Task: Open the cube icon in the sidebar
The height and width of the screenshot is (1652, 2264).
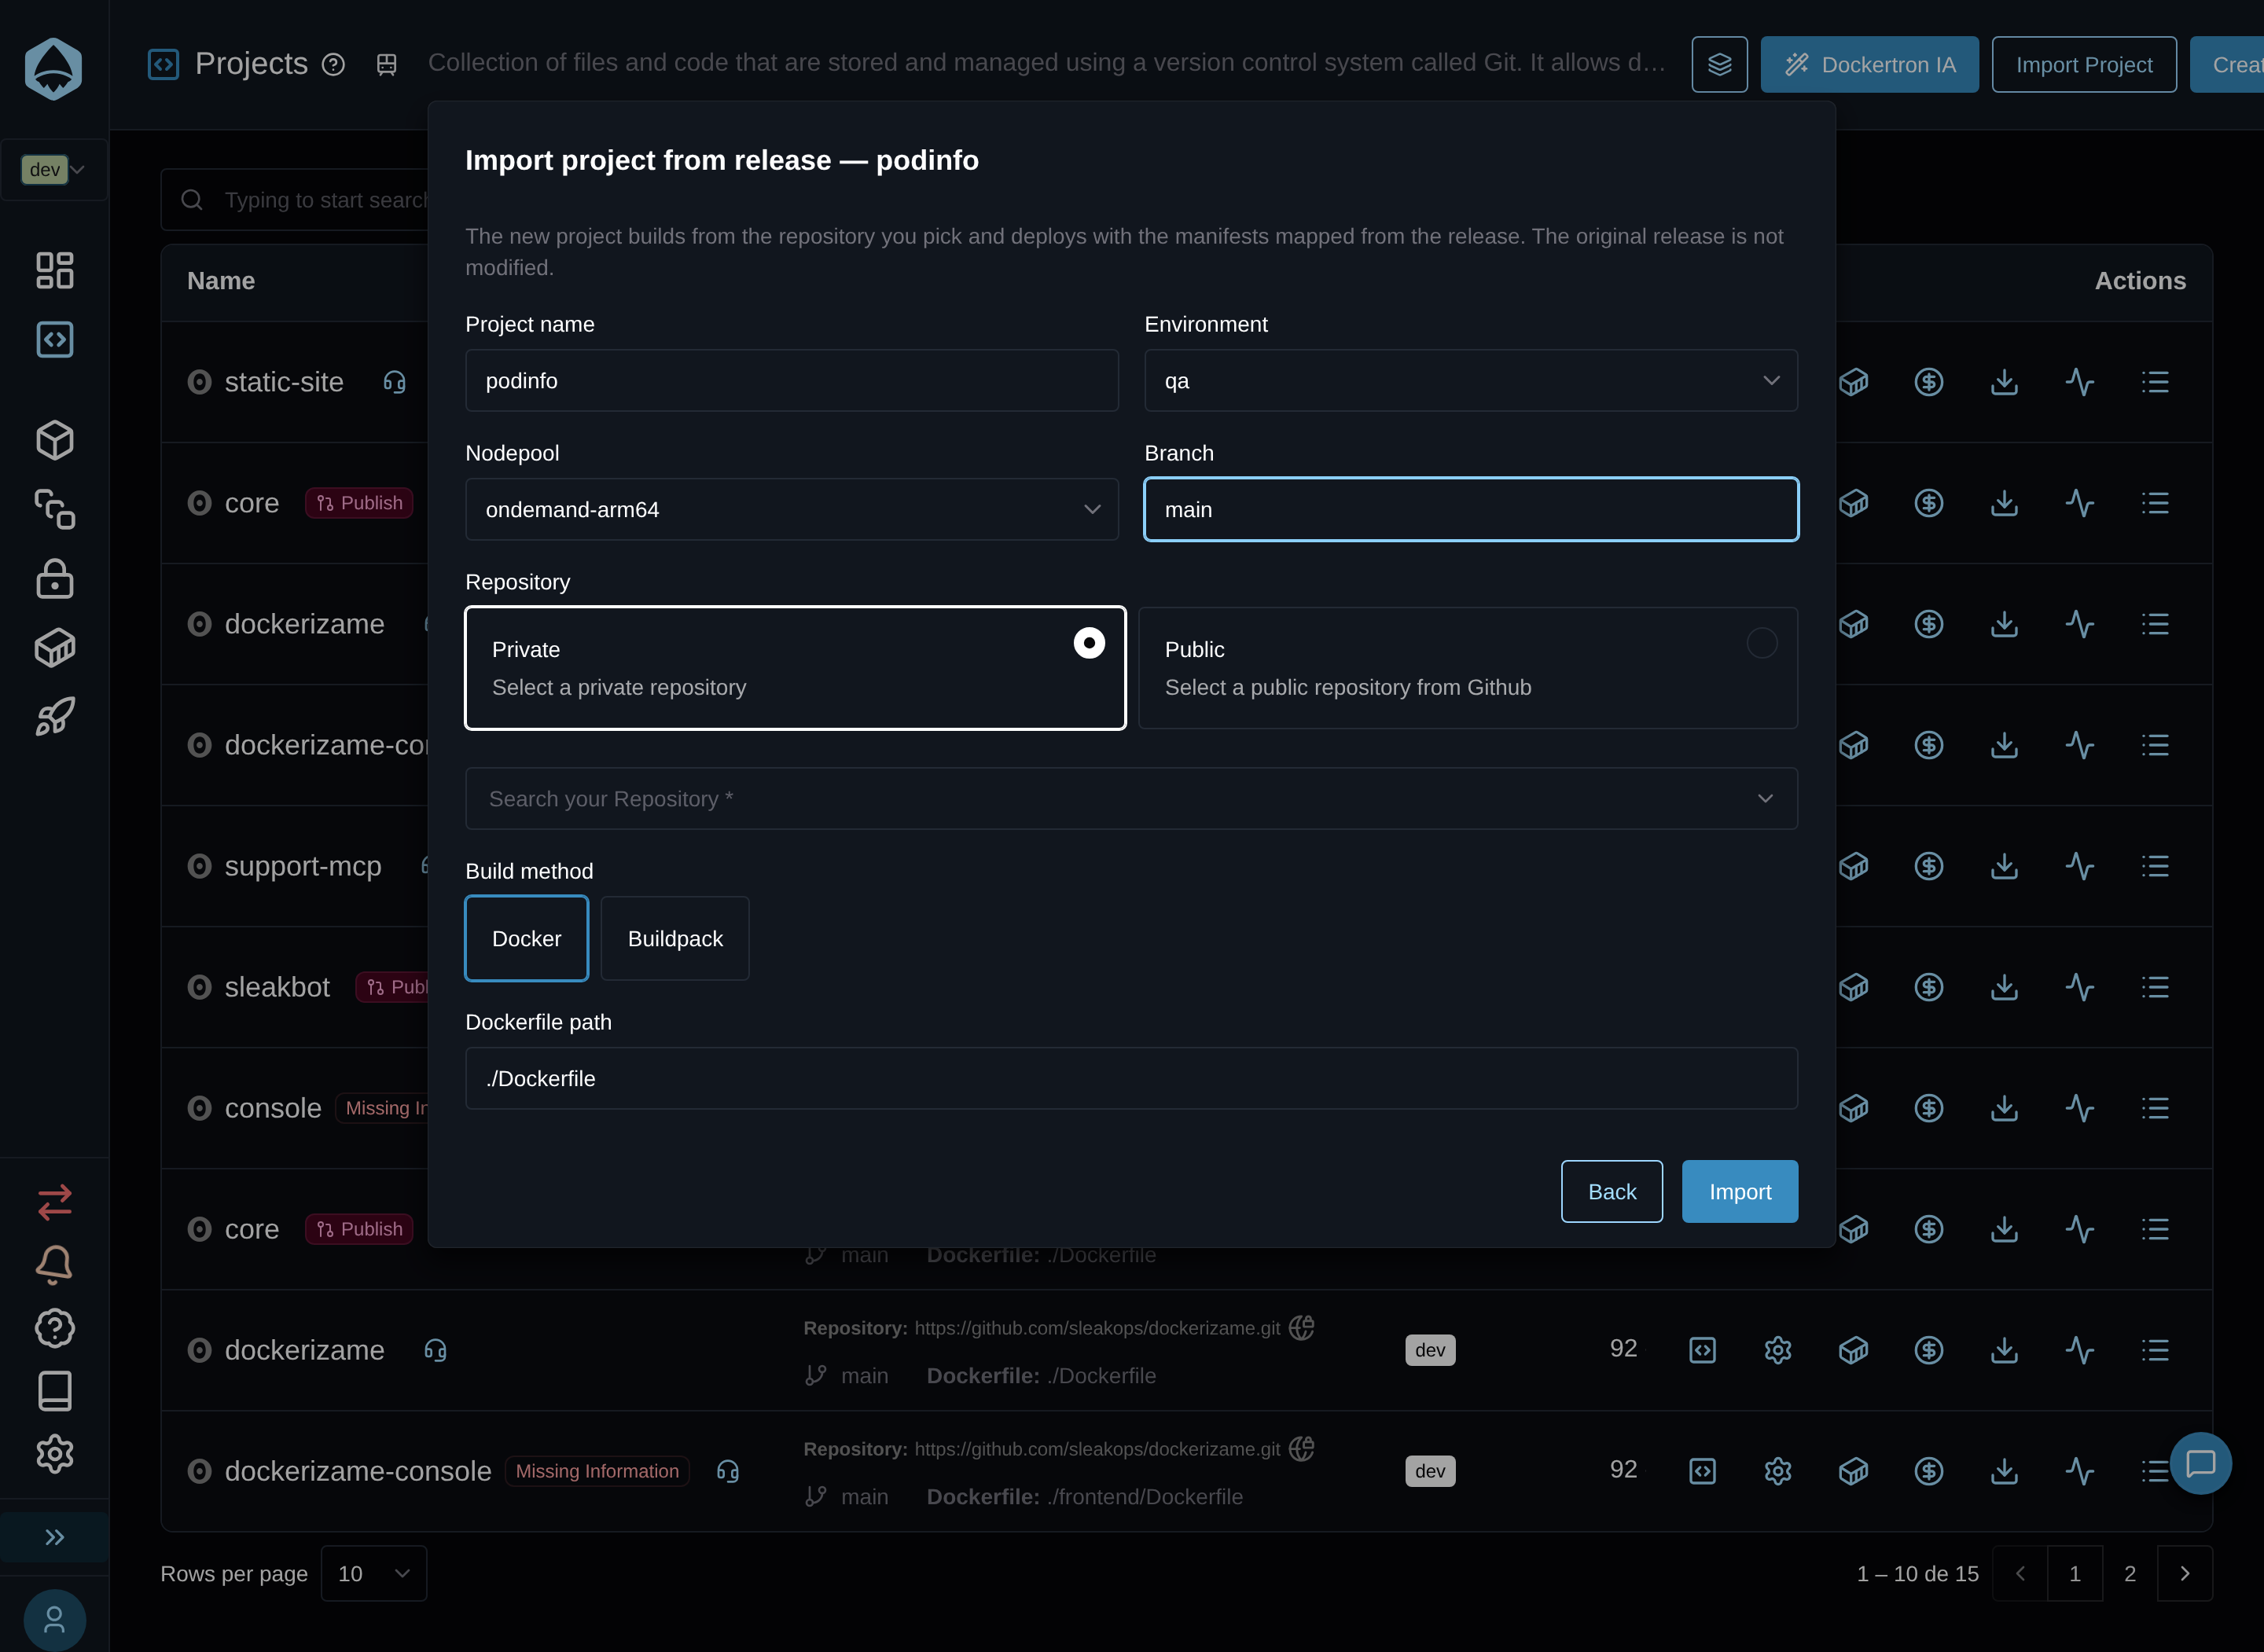Action: (x=54, y=440)
